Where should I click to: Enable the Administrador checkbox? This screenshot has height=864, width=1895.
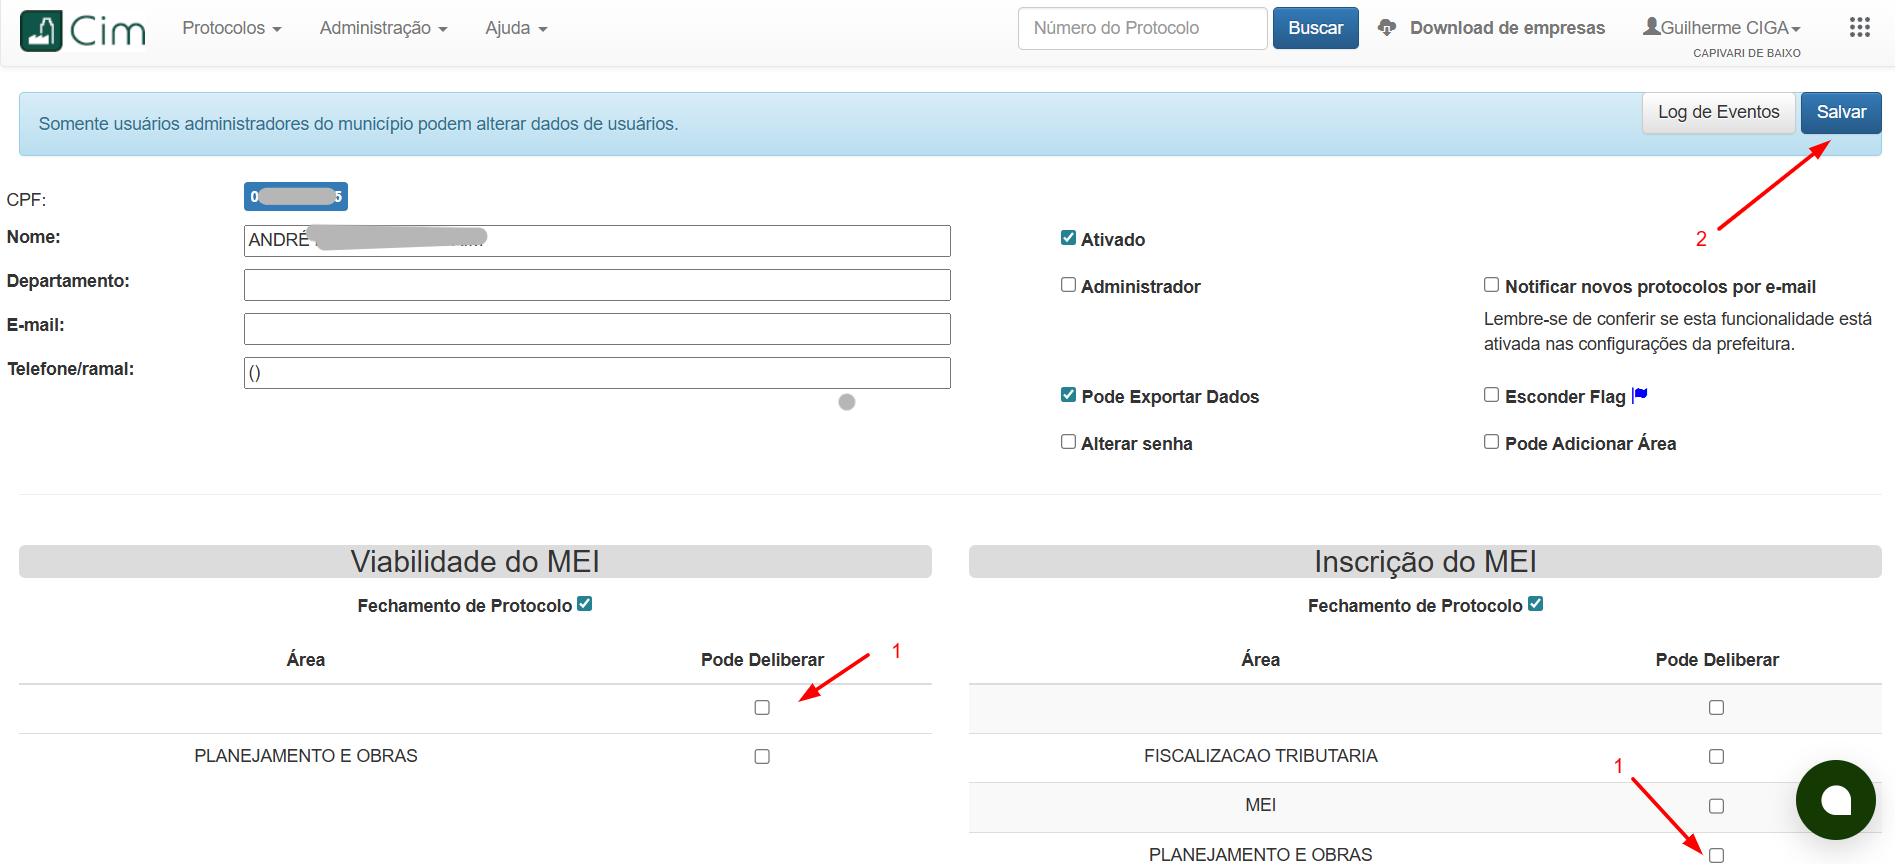[x=1068, y=285]
